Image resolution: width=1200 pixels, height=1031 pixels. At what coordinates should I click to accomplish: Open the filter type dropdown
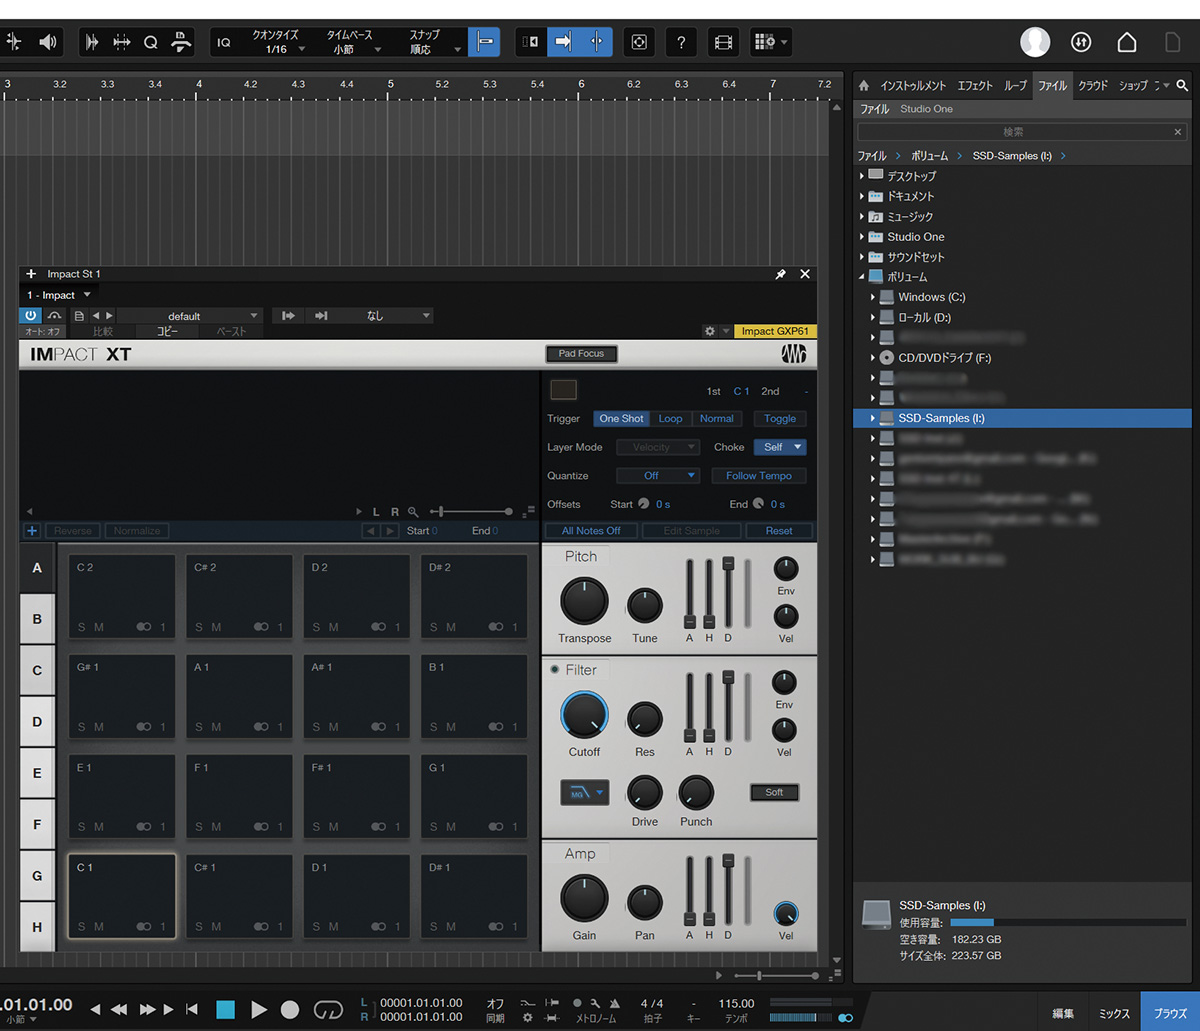pos(584,793)
